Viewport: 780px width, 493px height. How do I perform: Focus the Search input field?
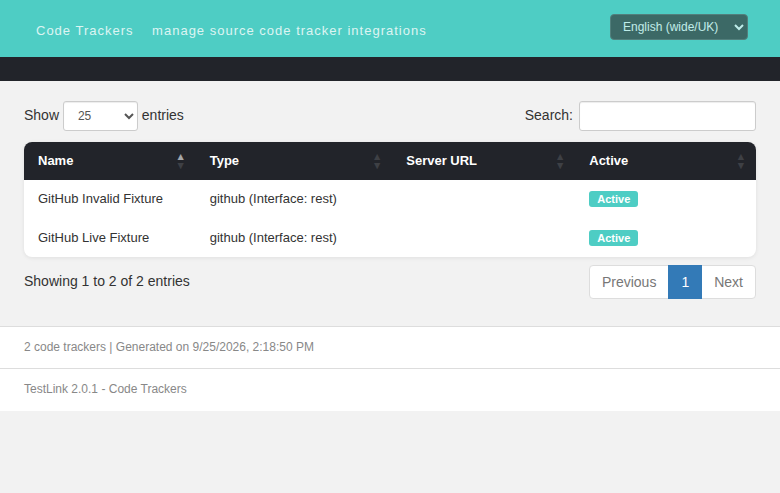click(x=667, y=116)
